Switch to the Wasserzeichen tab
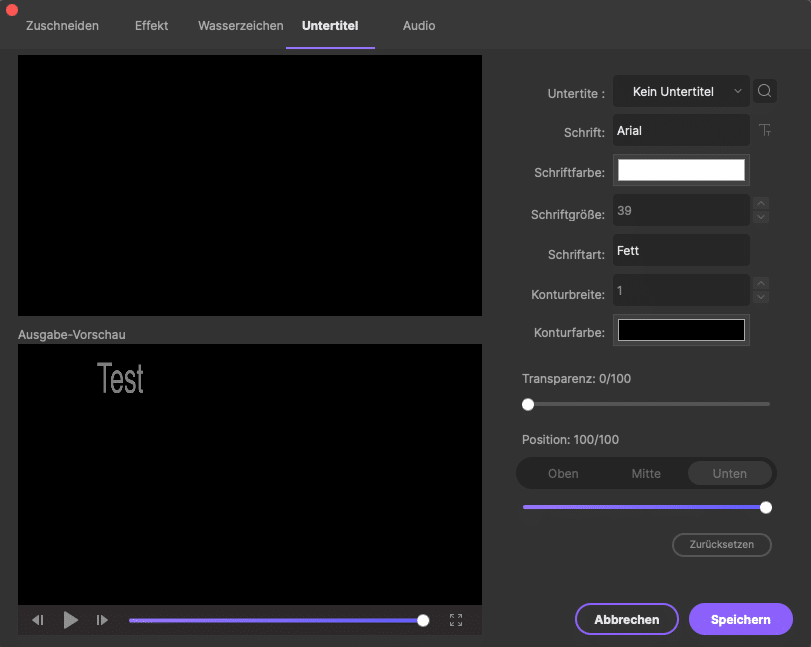Viewport: 811px width, 647px height. [240, 25]
